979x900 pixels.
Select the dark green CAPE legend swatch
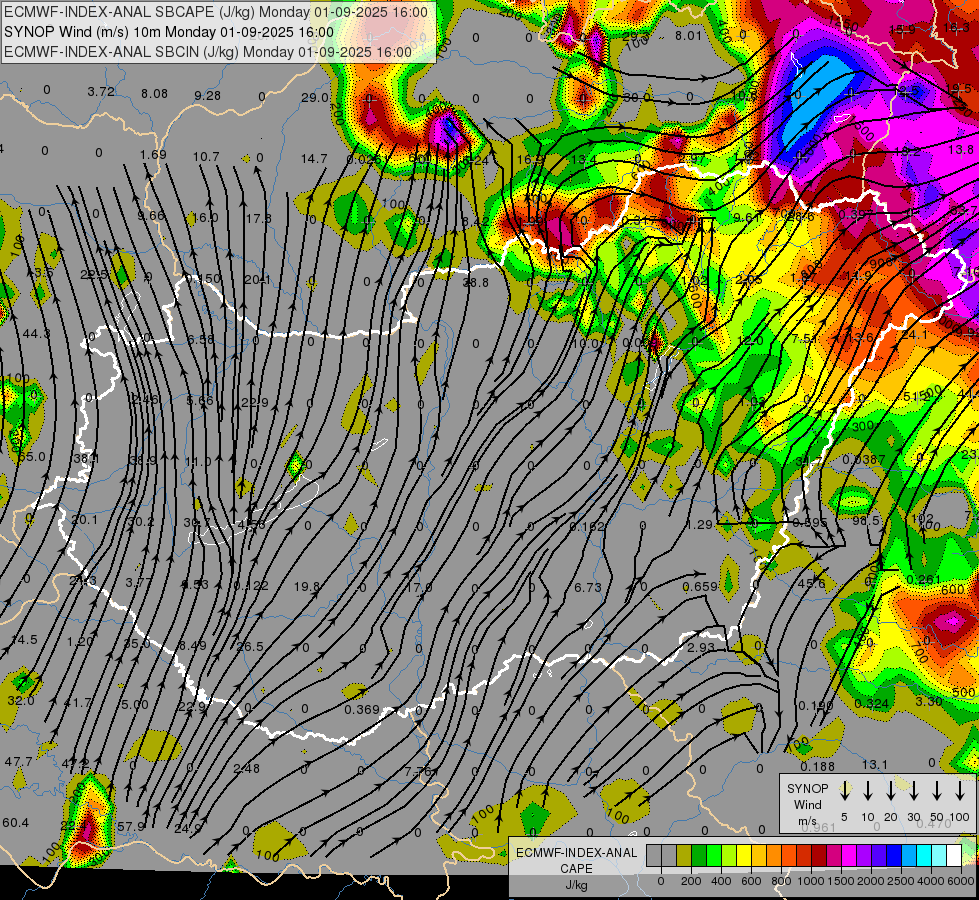699,856
